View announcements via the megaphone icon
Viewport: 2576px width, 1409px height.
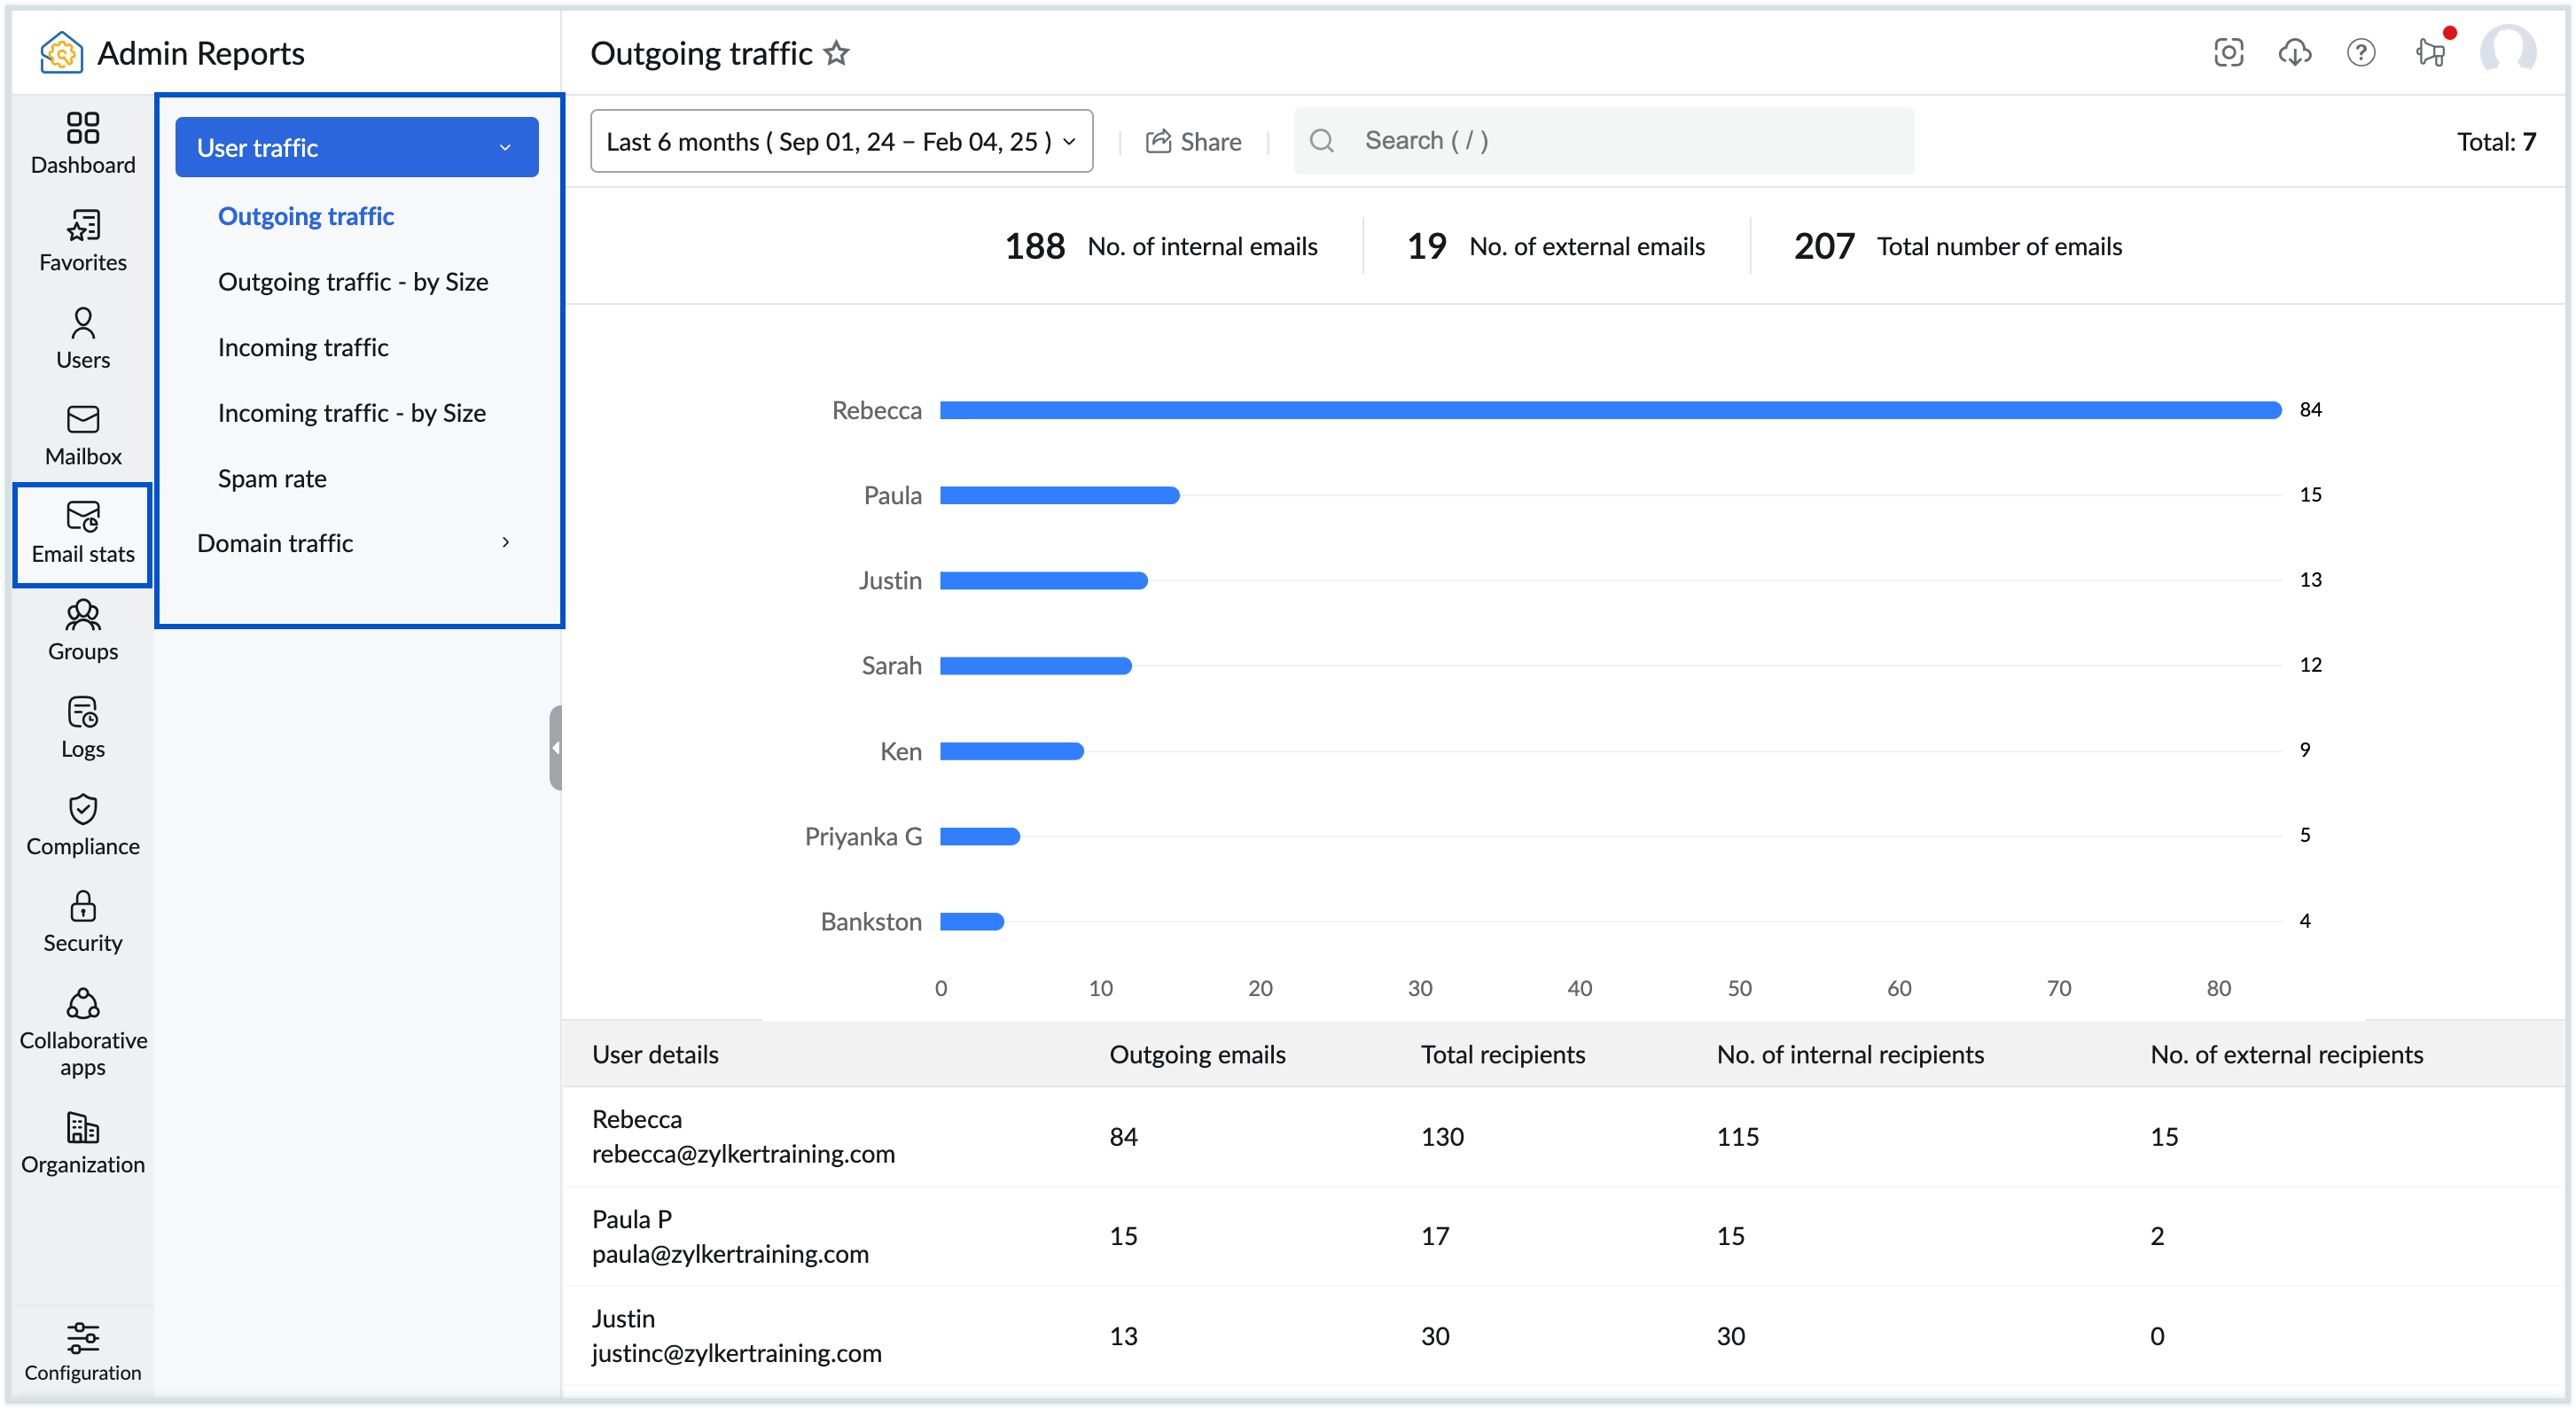click(x=2428, y=52)
